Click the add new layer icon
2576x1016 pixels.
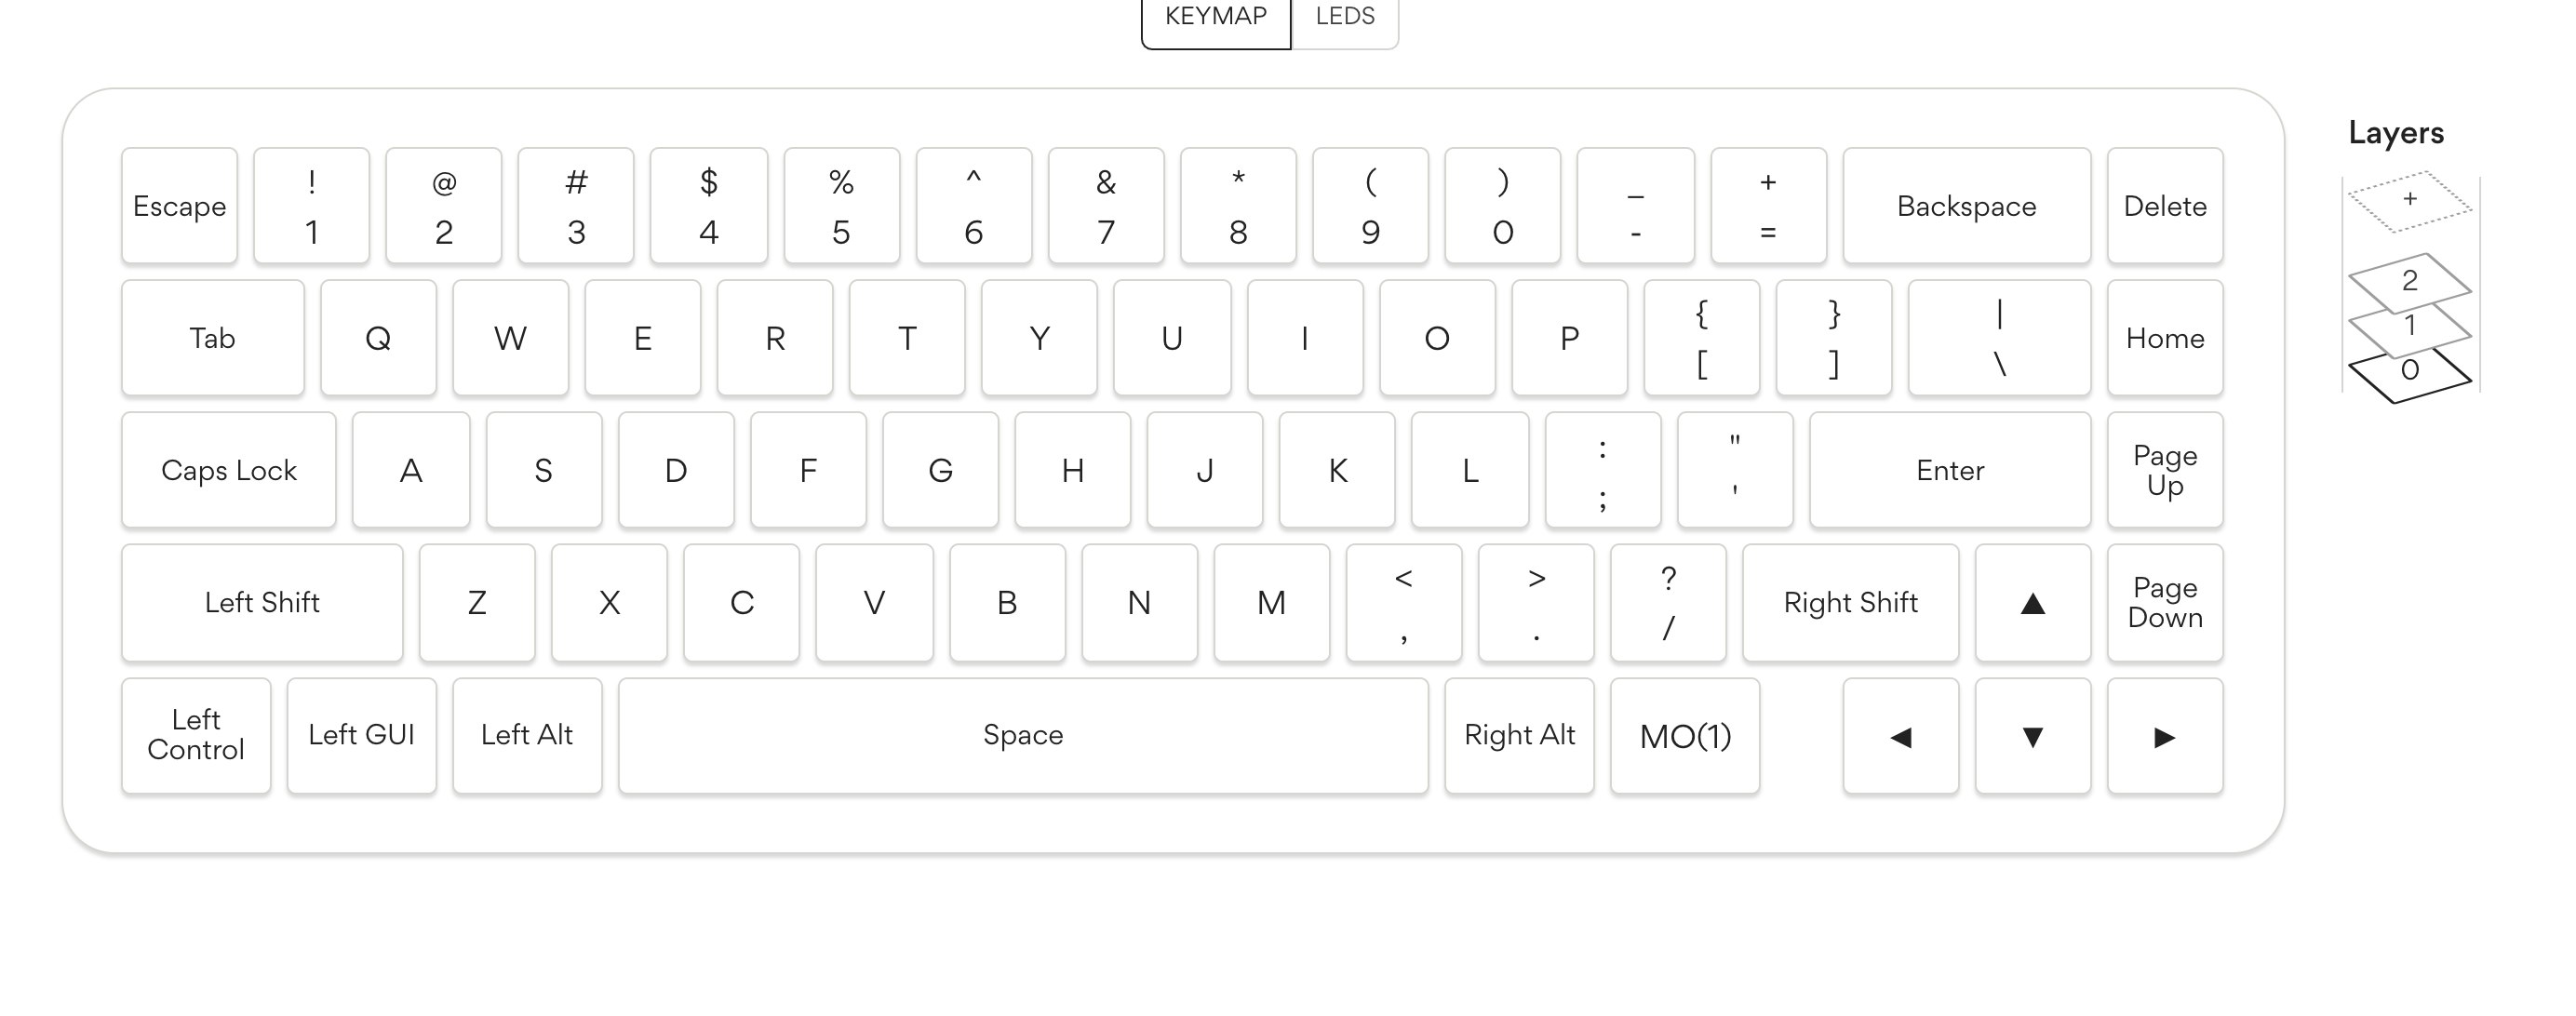click(2409, 200)
